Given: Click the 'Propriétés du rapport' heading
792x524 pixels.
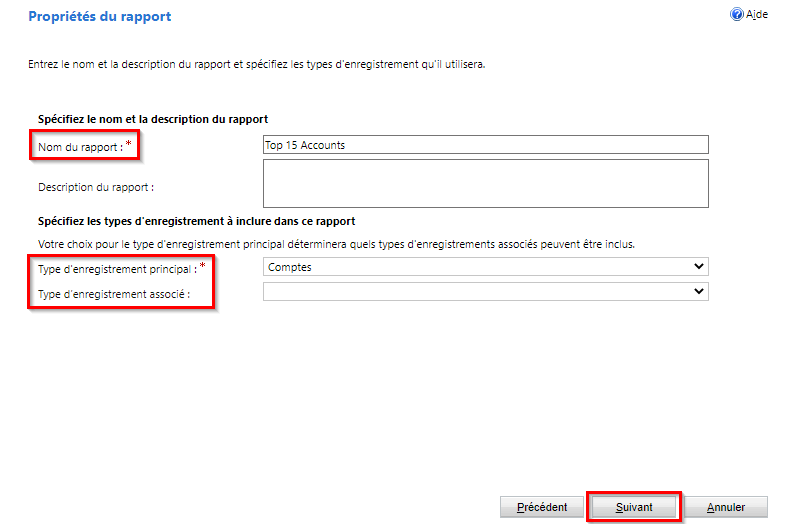Looking at the screenshot, I should 100,17.
